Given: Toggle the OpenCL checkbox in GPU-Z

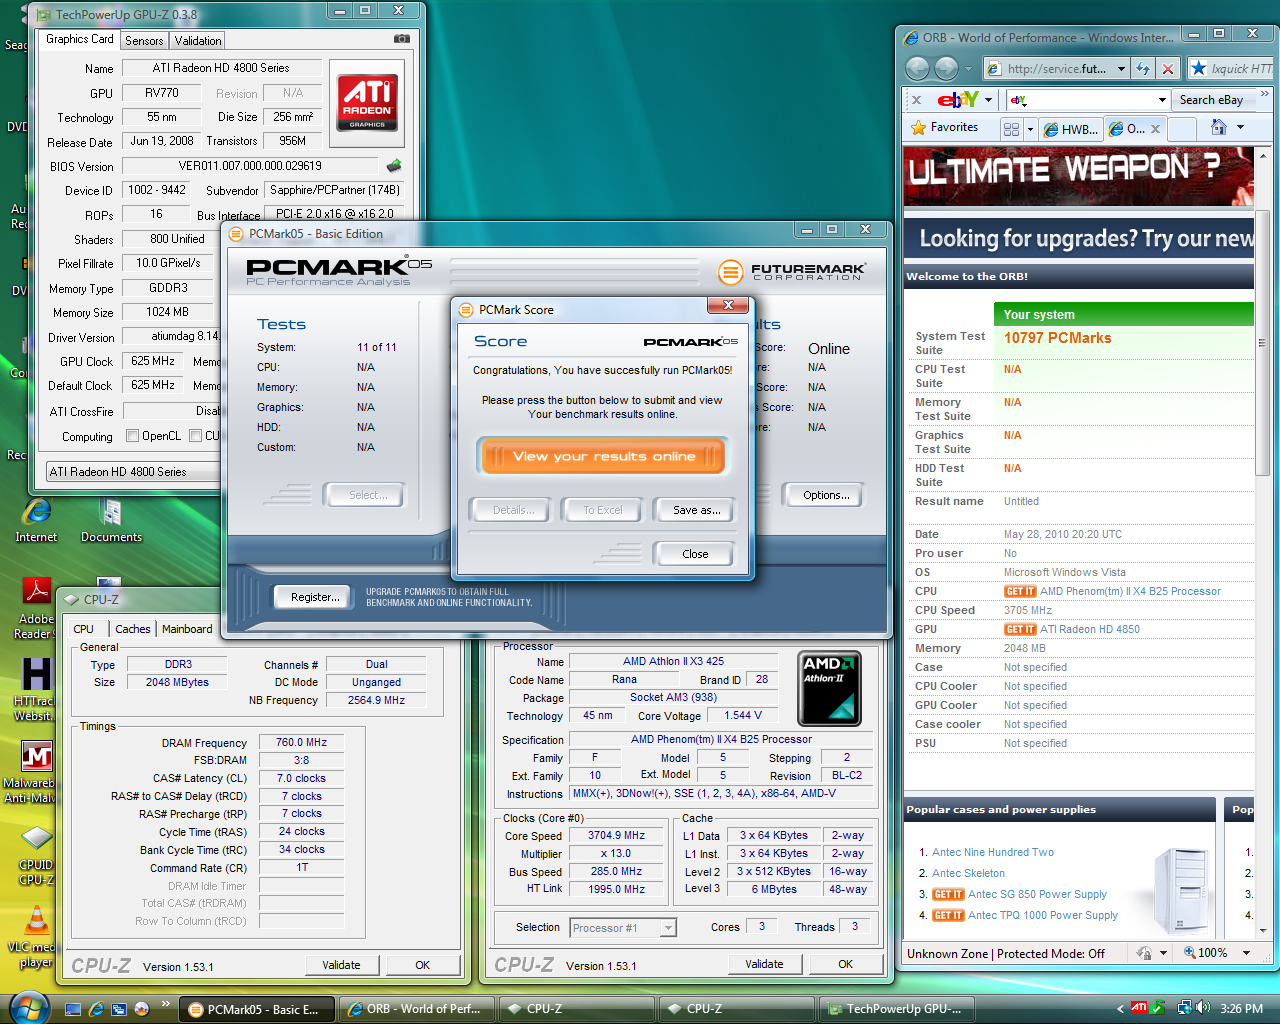Looking at the screenshot, I should click(132, 436).
